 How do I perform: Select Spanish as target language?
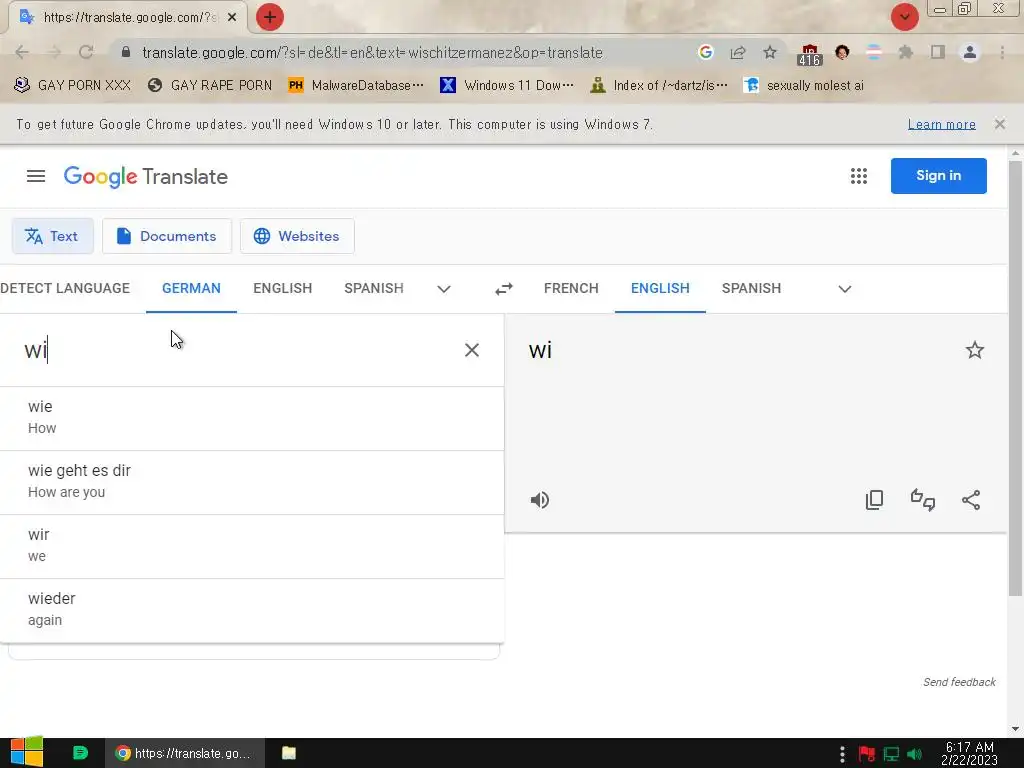click(751, 289)
